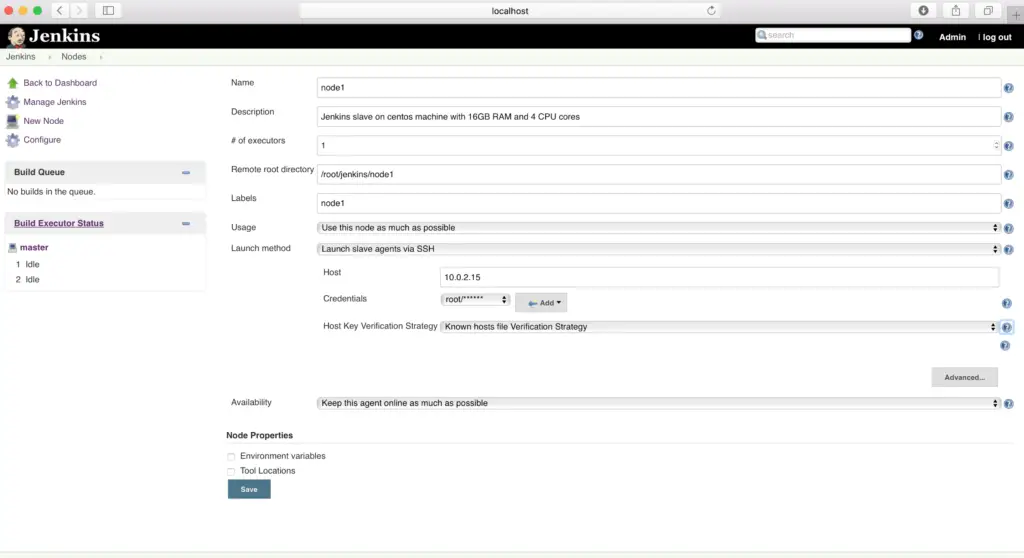The width and height of the screenshot is (1024, 558).
Task: Click the number of executors stepper
Action: 996,145
